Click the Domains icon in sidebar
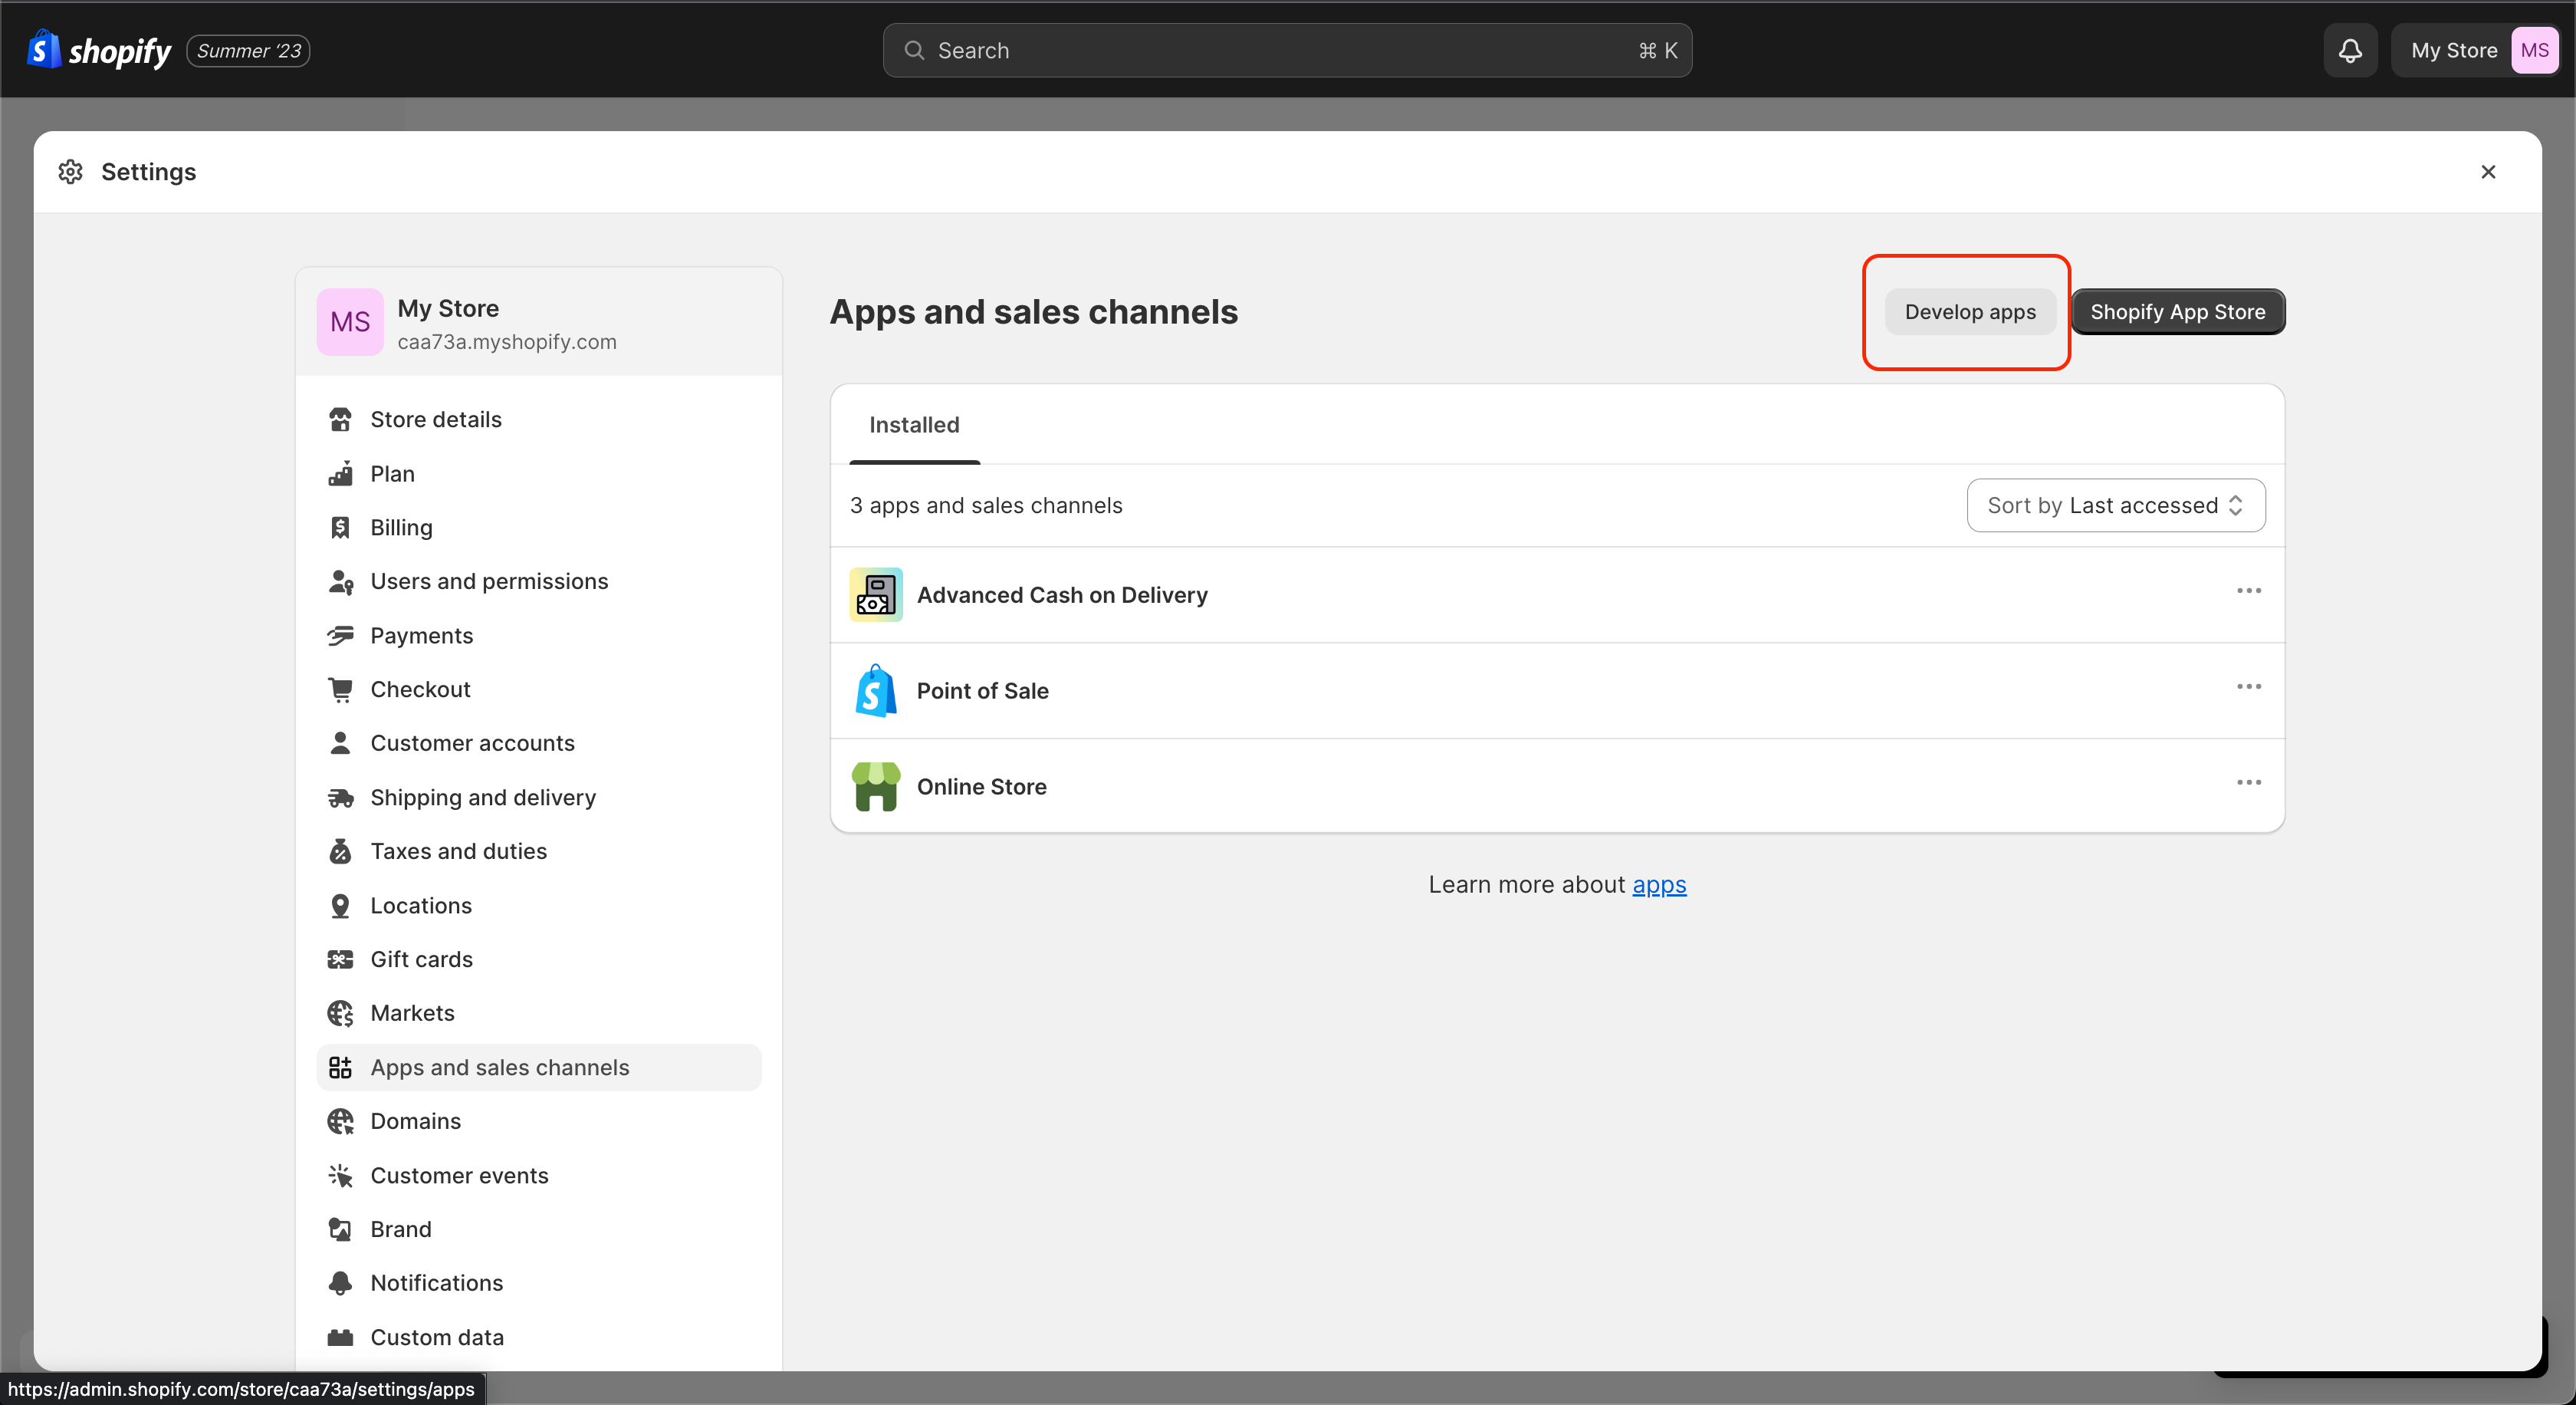The image size is (2576, 1405). click(340, 1120)
